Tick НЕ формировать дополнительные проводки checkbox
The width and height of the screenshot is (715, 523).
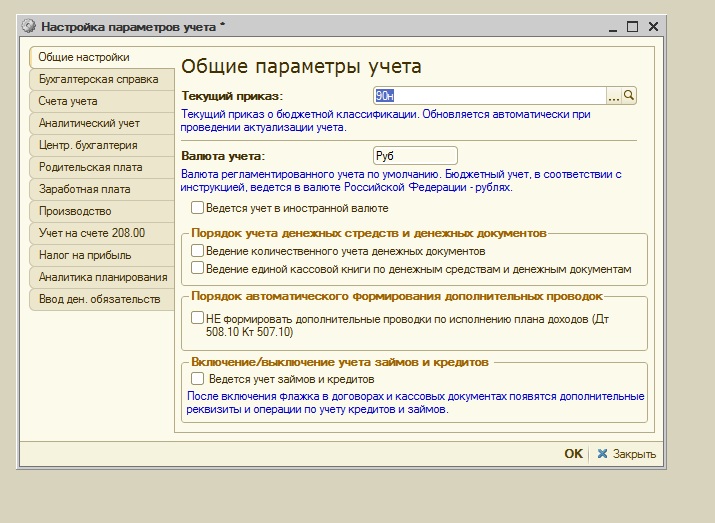tap(197, 318)
